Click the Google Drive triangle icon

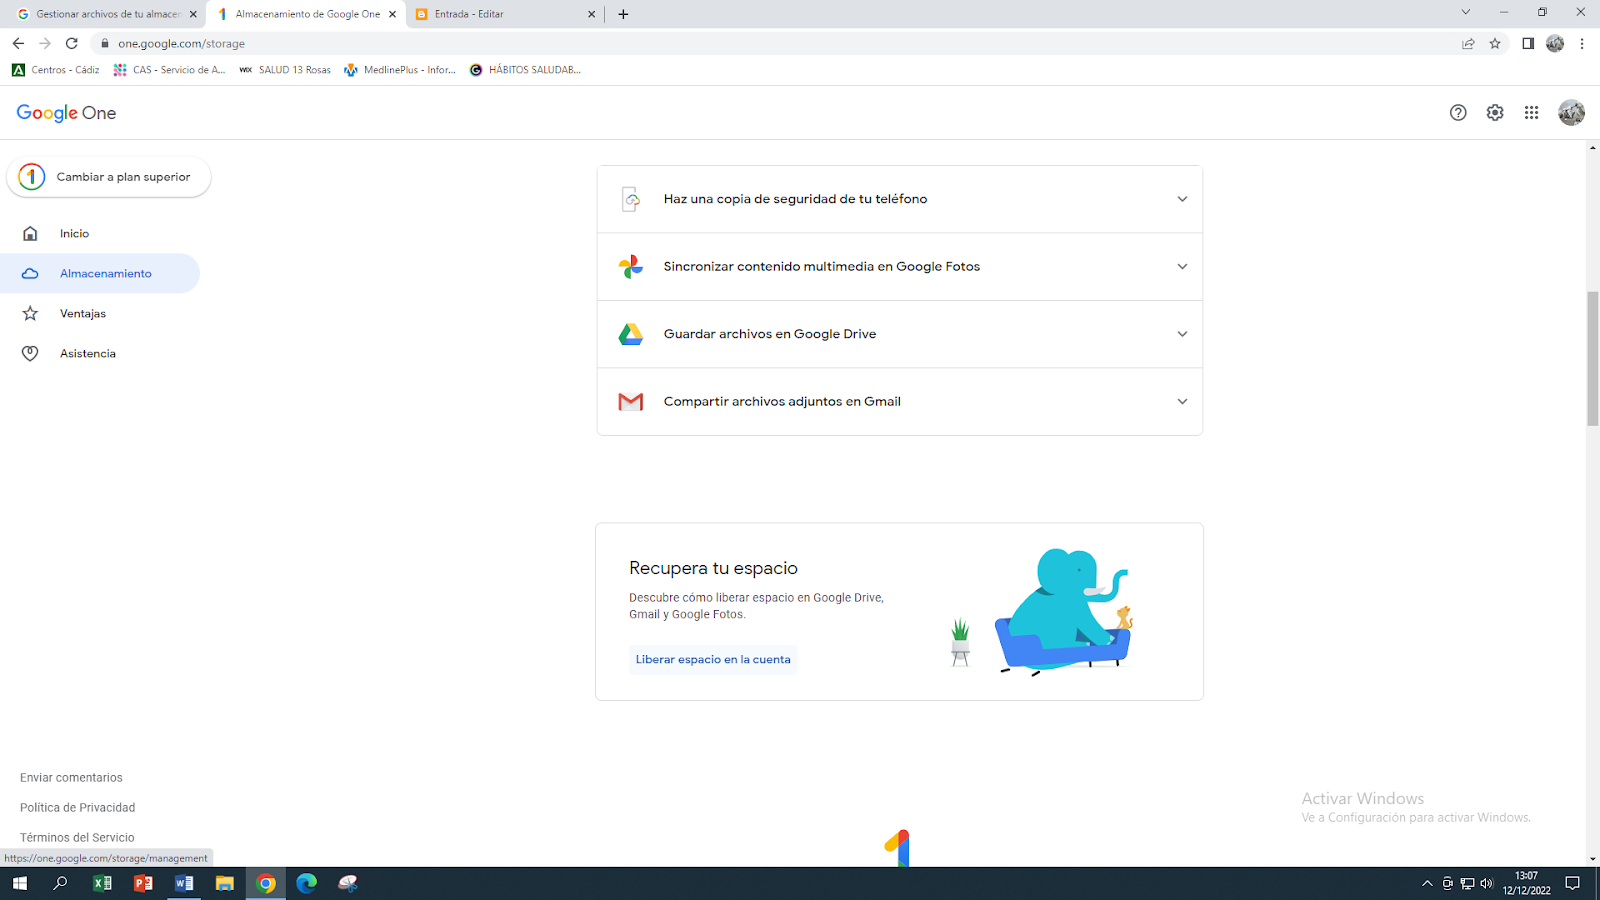(x=631, y=334)
